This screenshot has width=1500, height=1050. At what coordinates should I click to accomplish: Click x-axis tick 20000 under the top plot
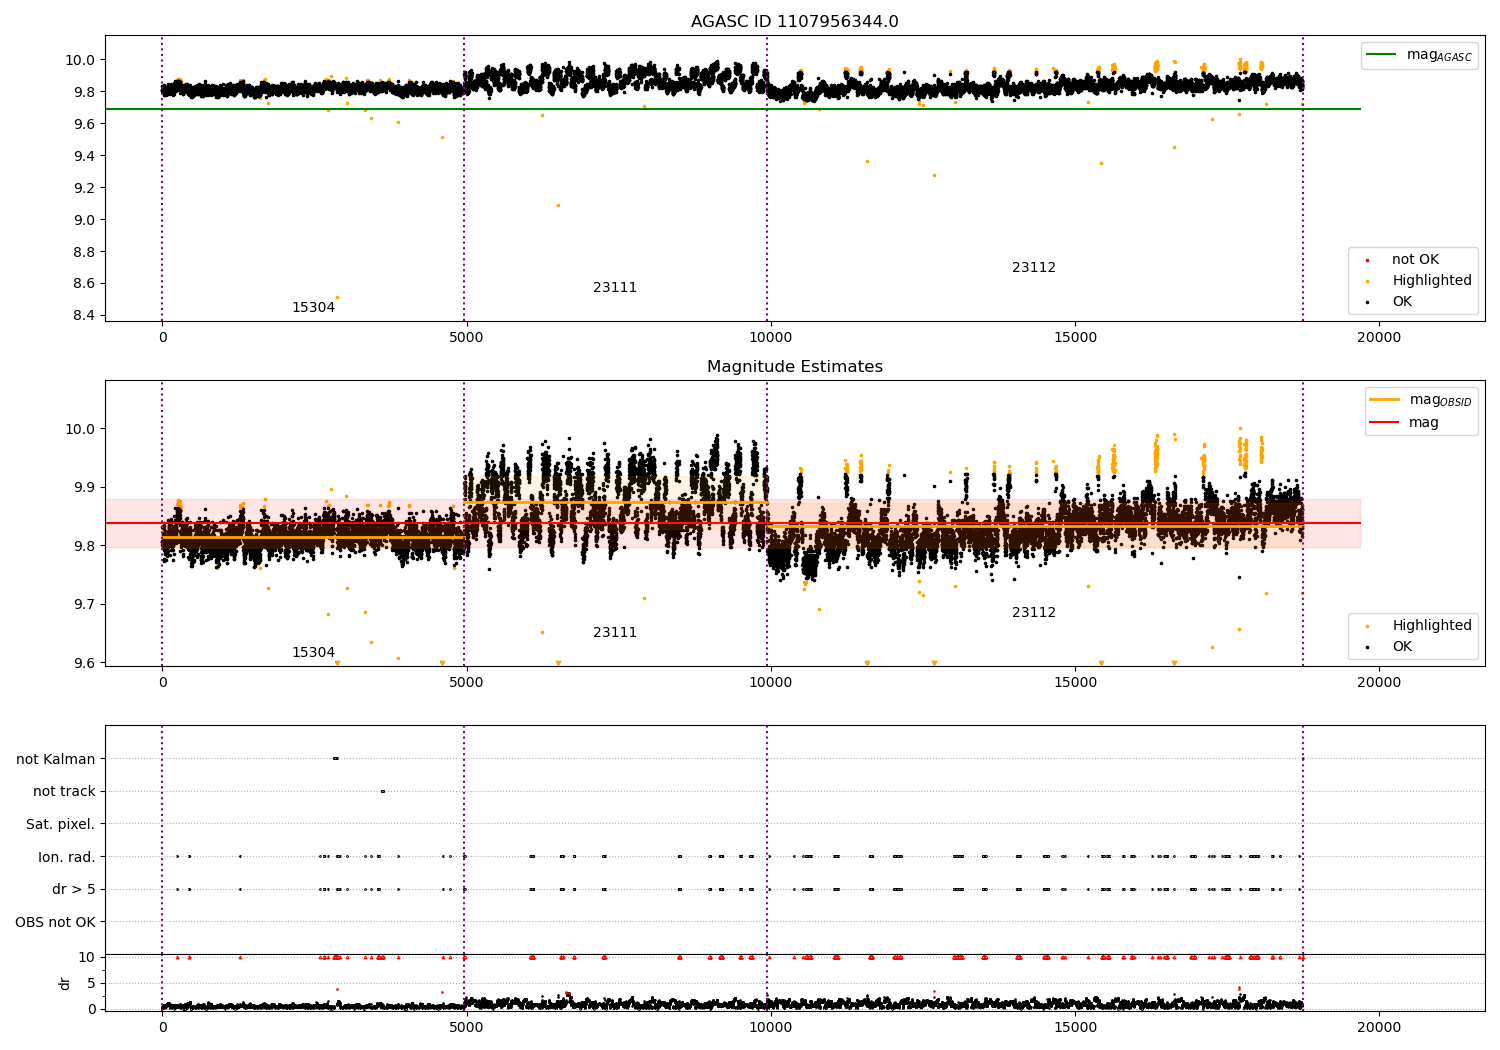(1379, 338)
